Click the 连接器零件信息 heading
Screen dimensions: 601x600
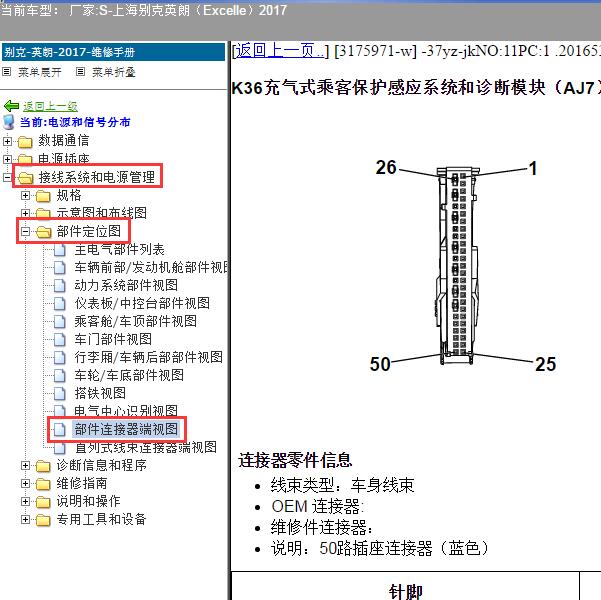(x=295, y=460)
